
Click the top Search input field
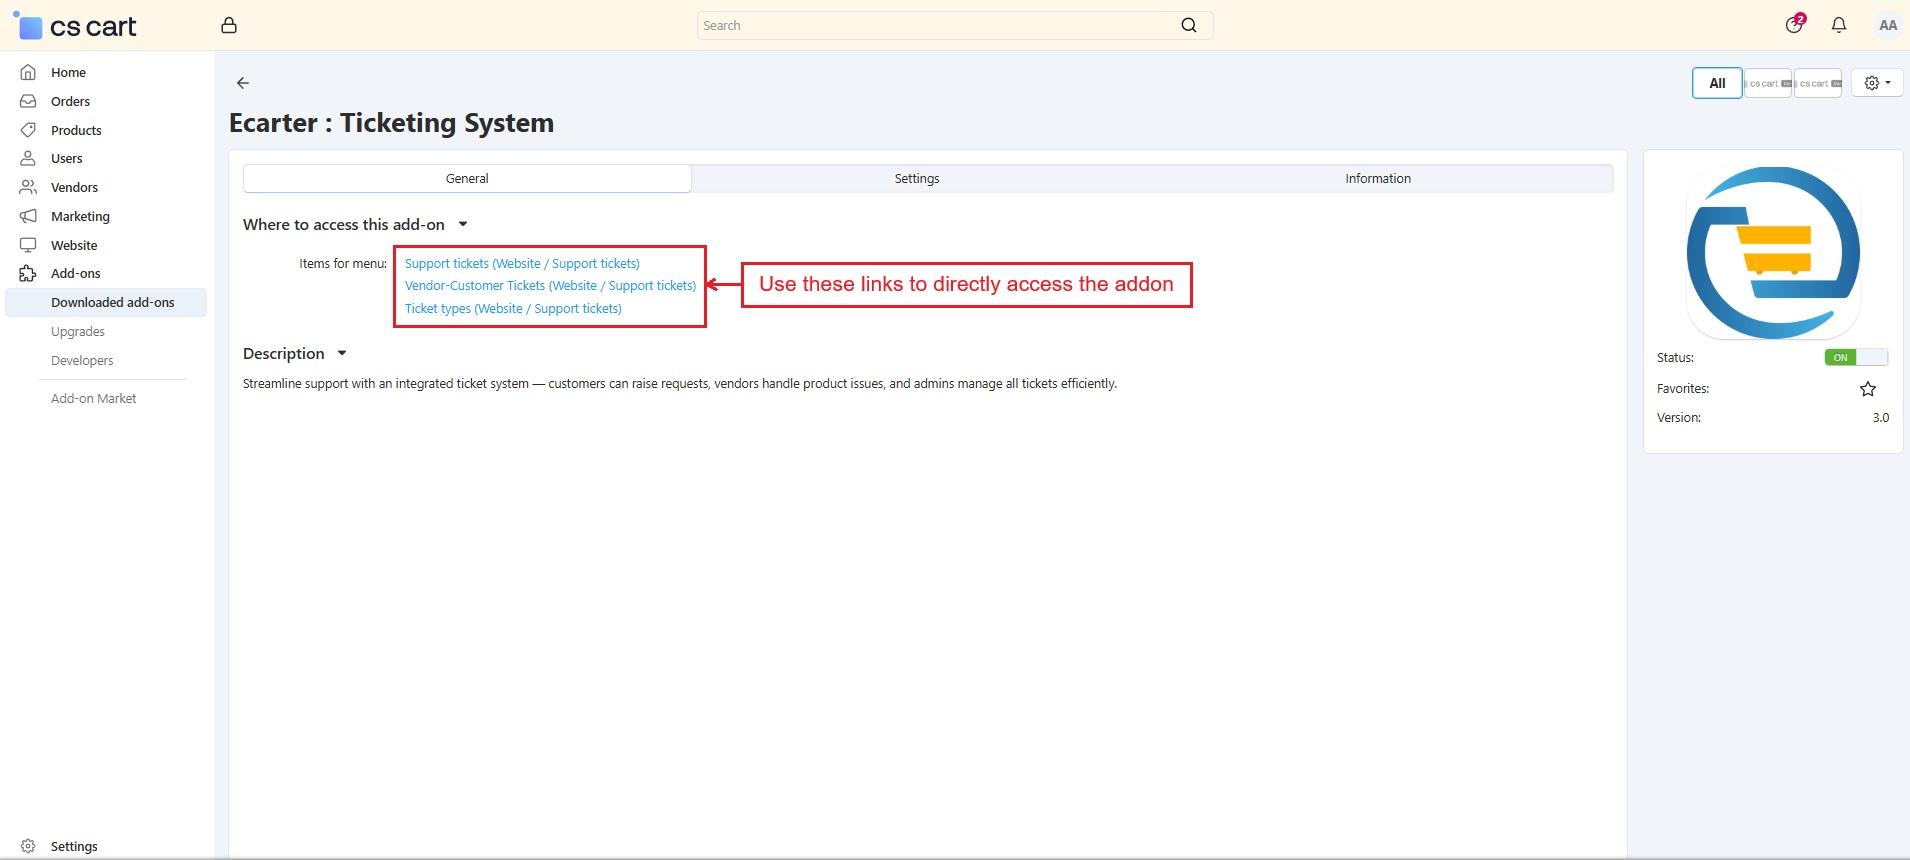pos(935,26)
